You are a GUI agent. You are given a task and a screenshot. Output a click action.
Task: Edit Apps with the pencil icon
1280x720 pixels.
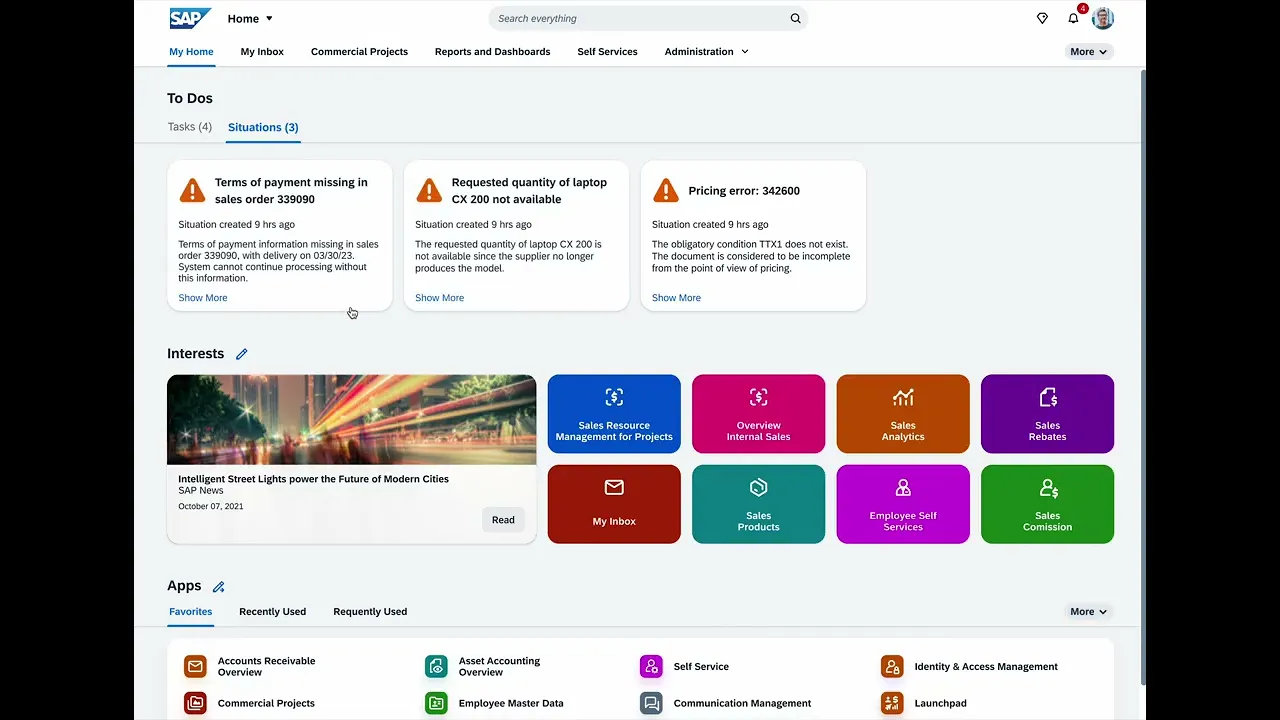219,587
